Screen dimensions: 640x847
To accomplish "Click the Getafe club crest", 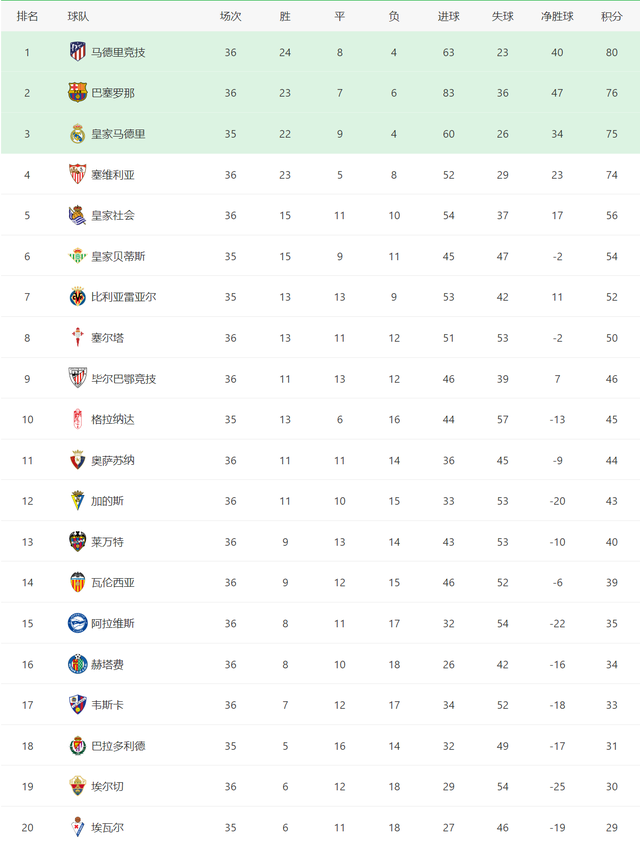I will pos(78,664).
